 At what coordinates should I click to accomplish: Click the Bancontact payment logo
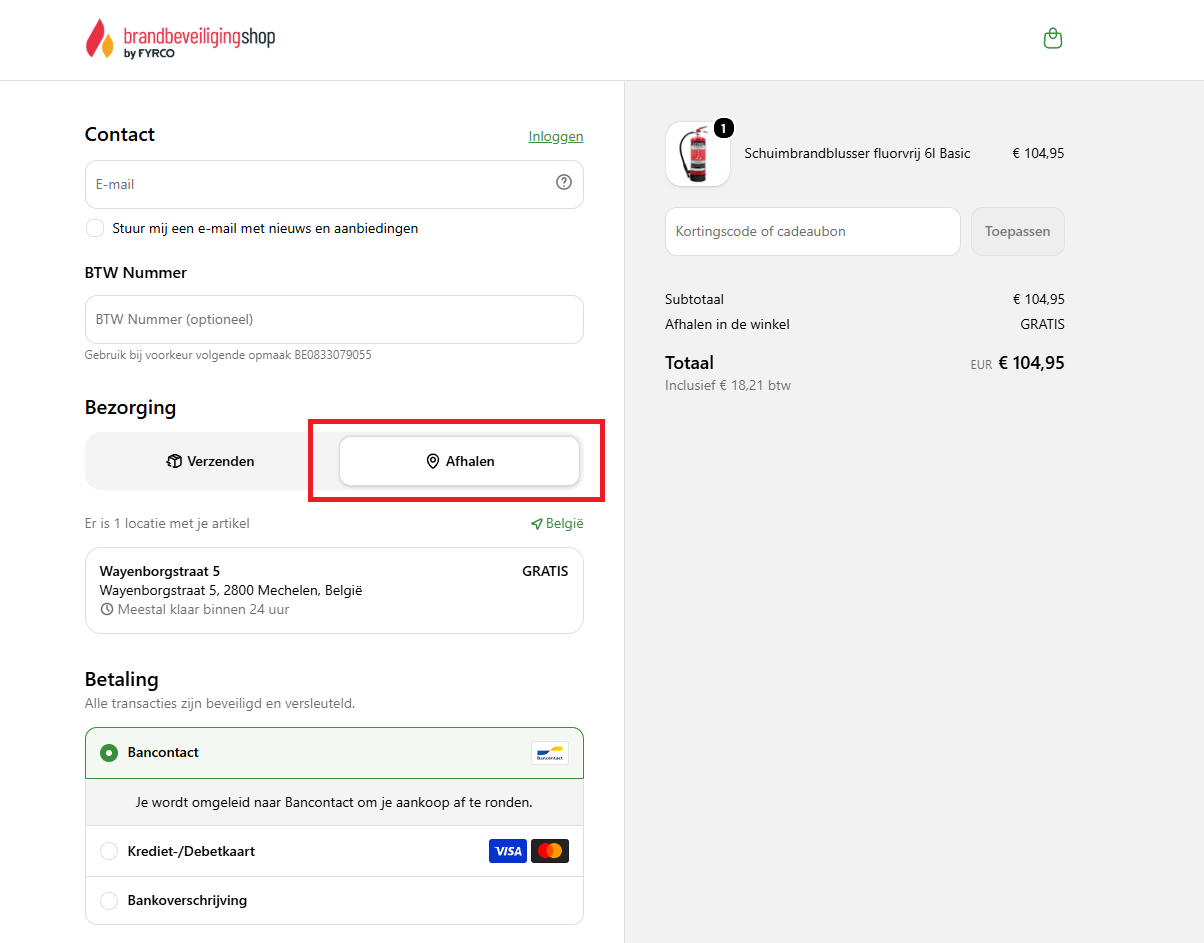(550, 753)
